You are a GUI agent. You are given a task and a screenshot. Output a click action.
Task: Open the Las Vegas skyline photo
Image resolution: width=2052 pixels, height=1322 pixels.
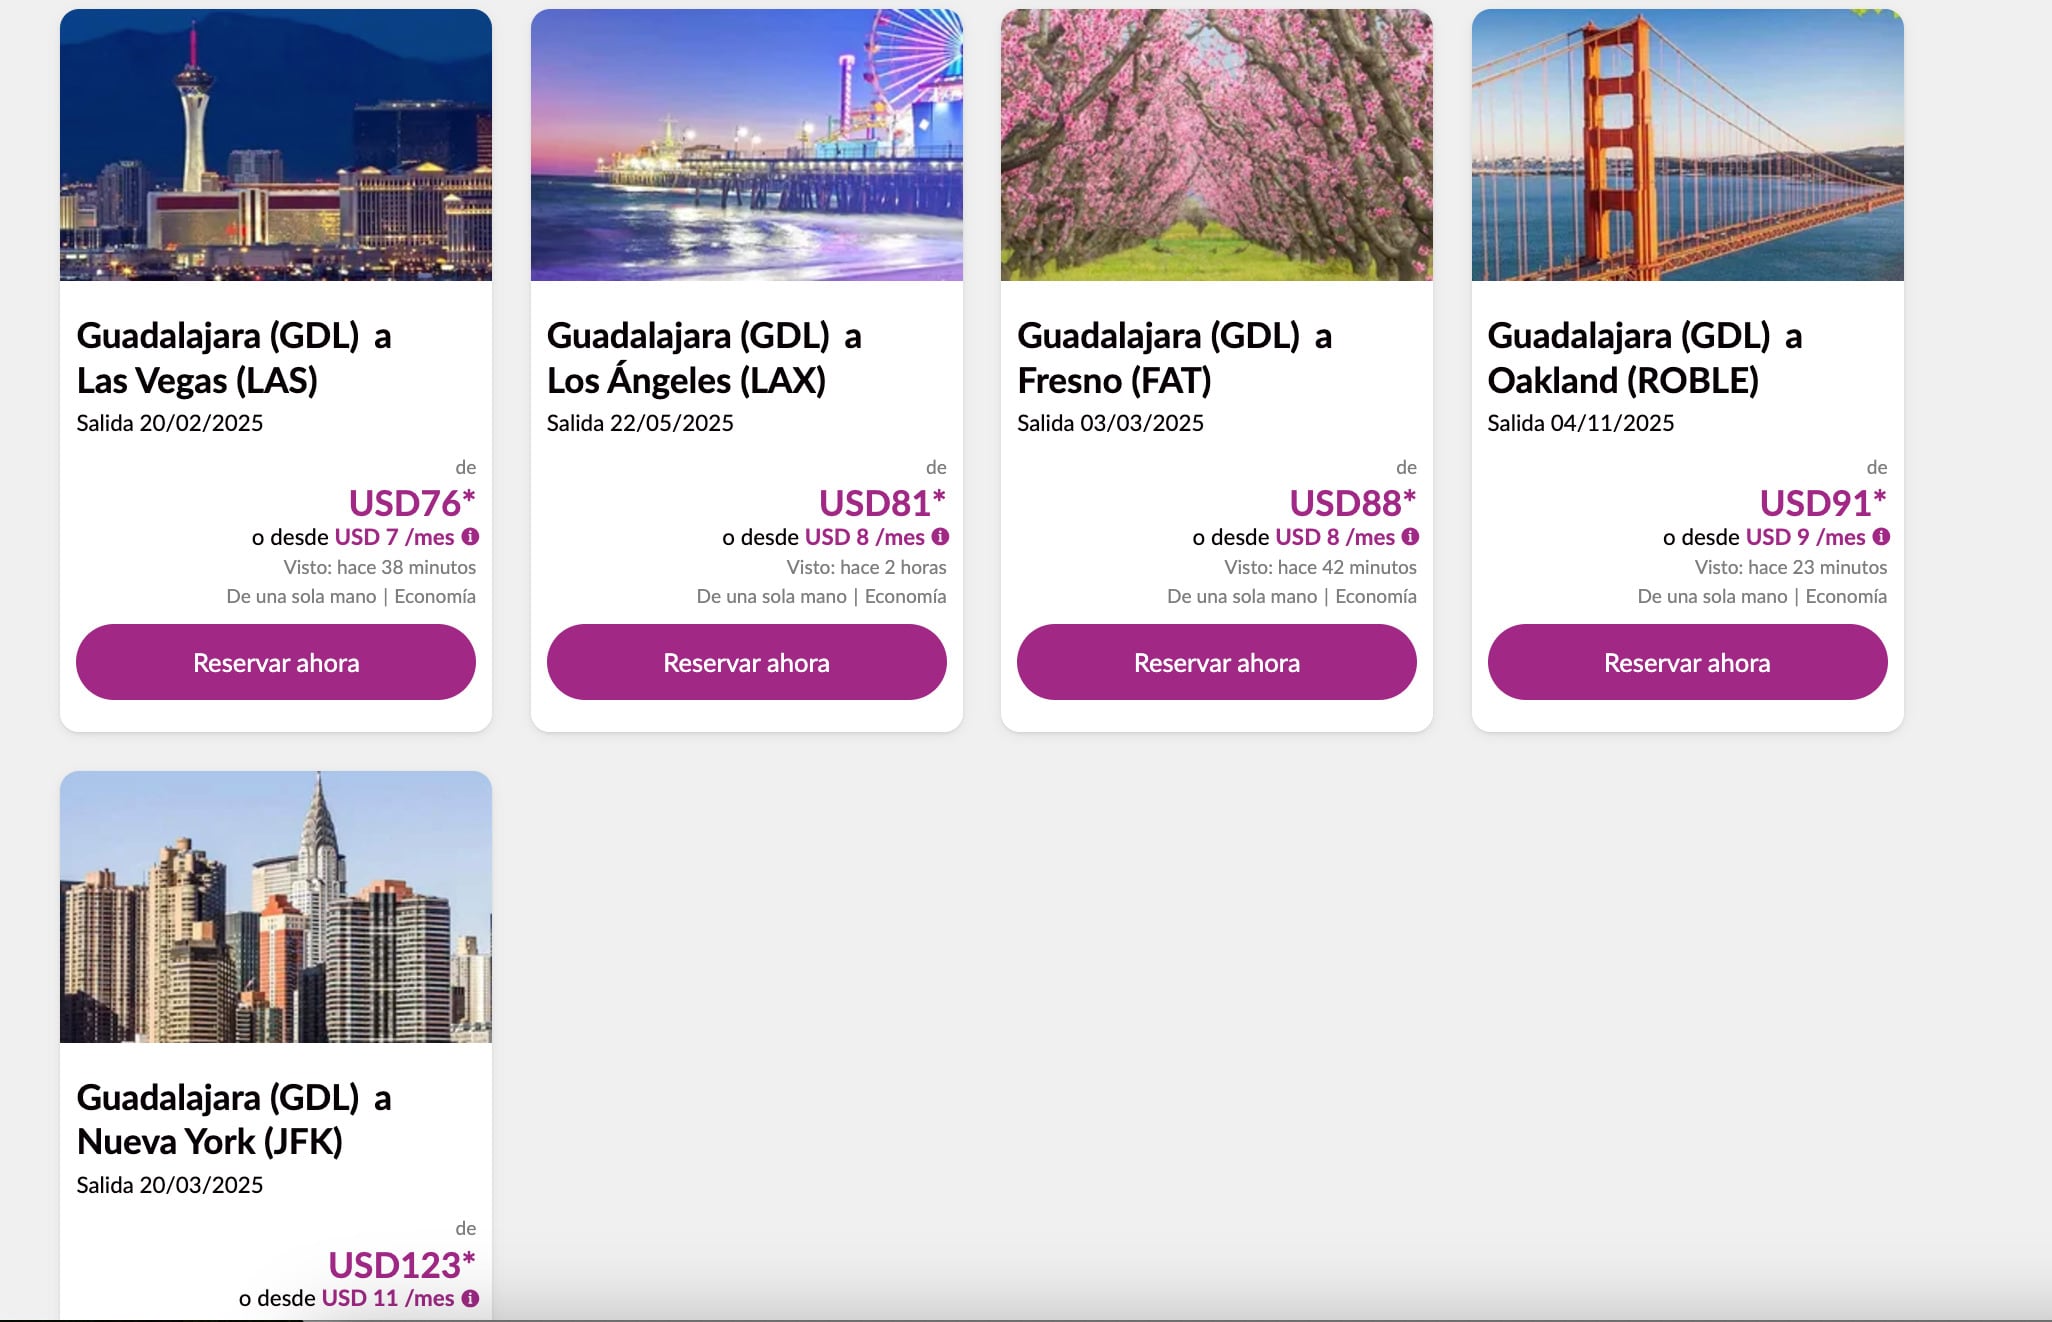pos(276,145)
